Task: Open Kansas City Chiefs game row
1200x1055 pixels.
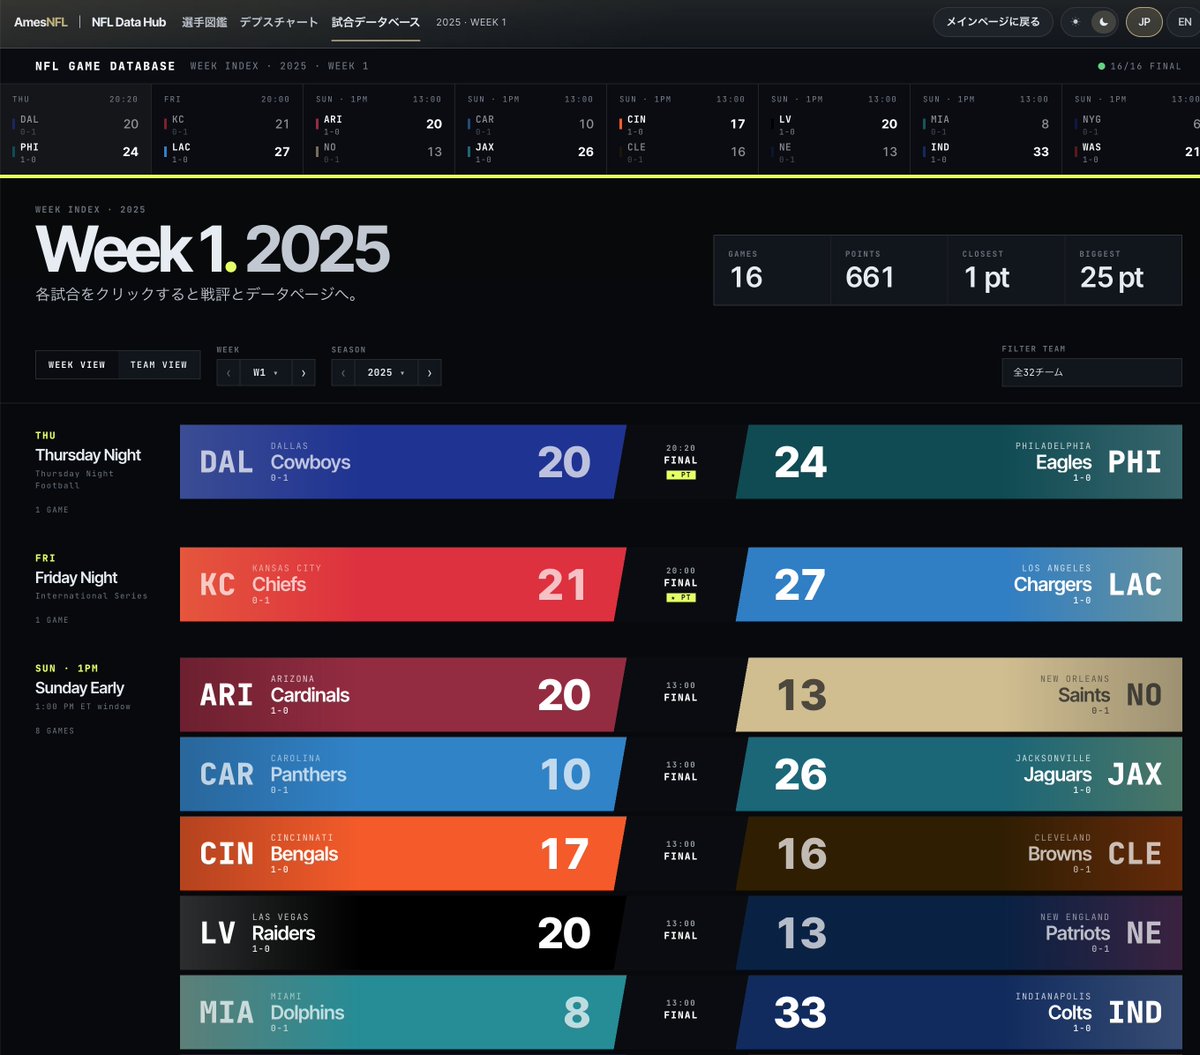Action: [x=403, y=584]
